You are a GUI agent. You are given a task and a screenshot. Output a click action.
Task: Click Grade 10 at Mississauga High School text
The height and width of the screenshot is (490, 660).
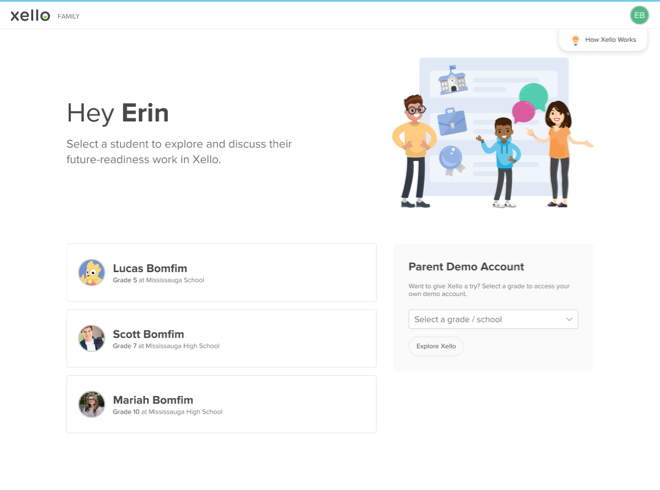(x=168, y=412)
